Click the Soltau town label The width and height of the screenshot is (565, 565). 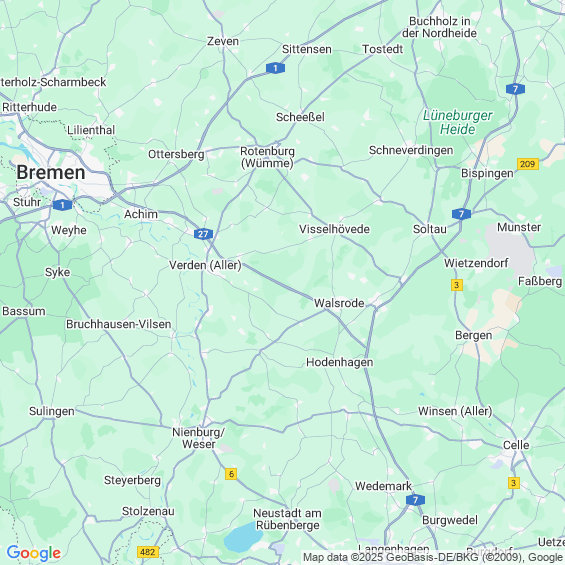click(x=430, y=229)
